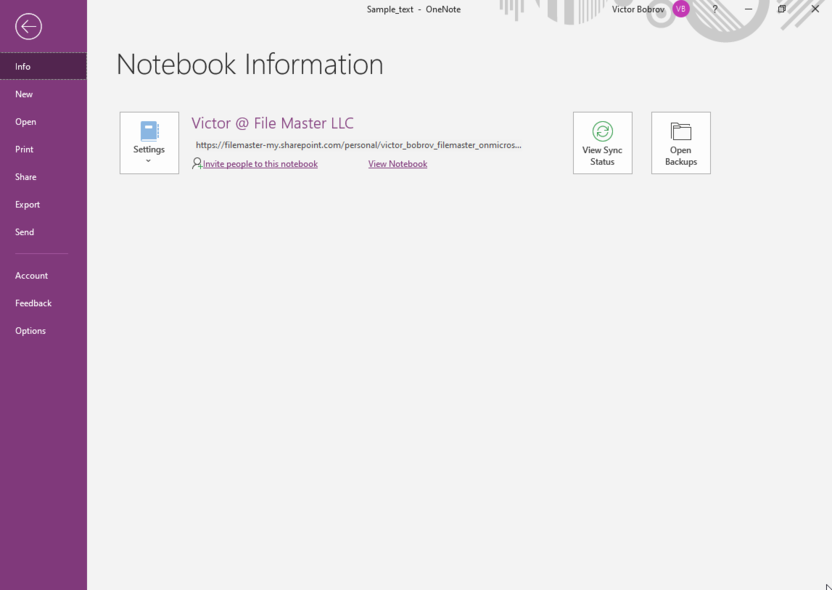Click the Victor Bobrov account name
The image size is (832, 590).
(638, 9)
